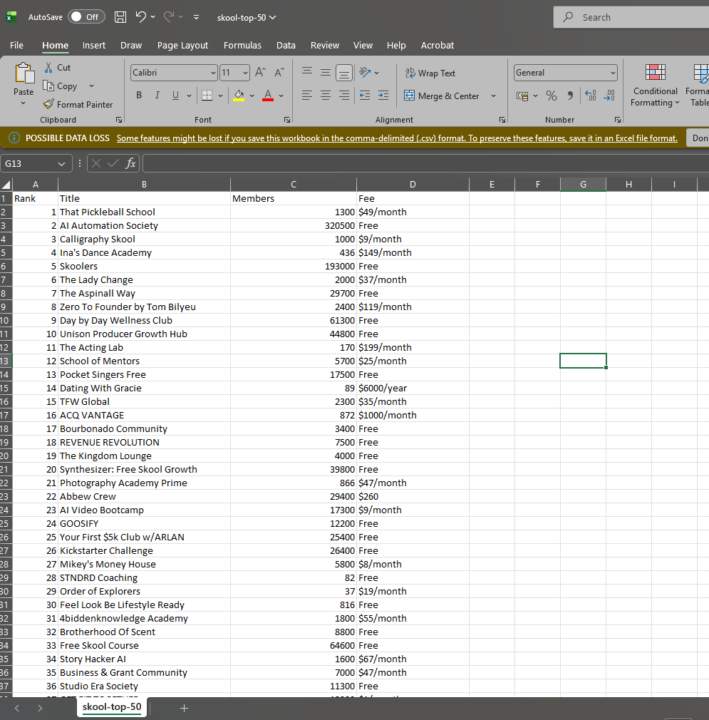Apply red Font Color swatch
The height and width of the screenshot is (720, 709).
tap(268, 96)
